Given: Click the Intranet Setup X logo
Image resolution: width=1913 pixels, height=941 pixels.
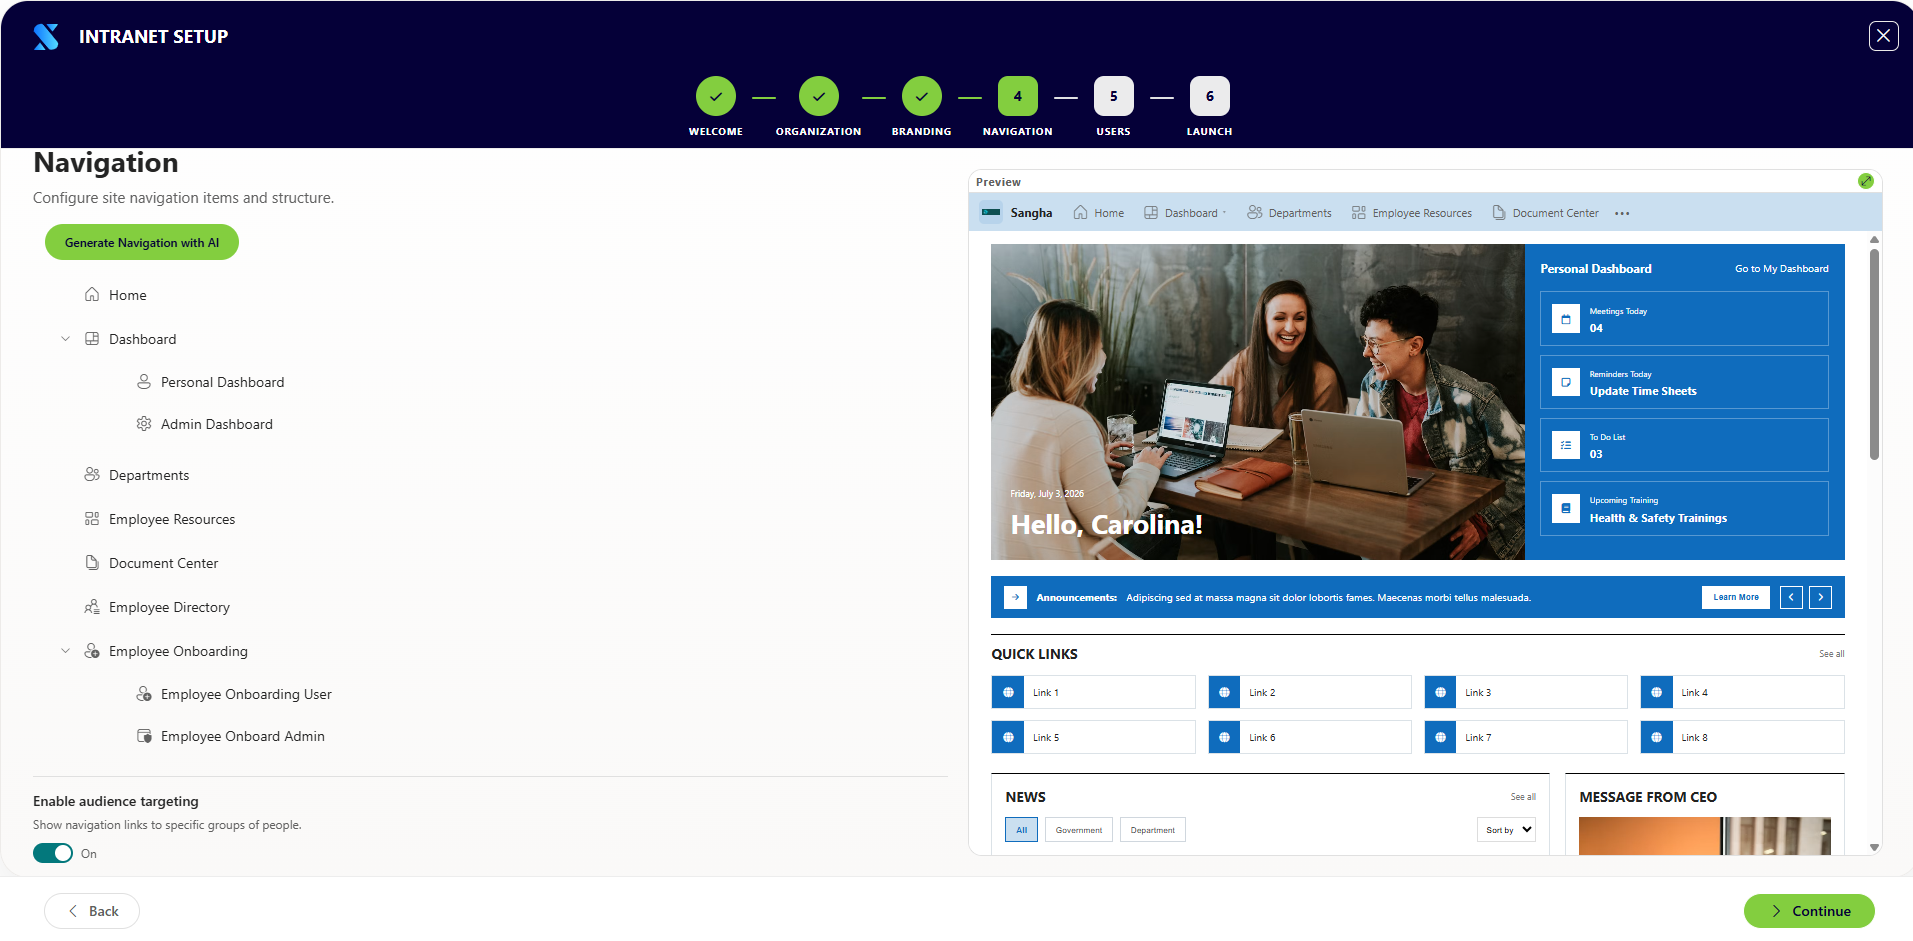Looking at the screenshot, I should tap(46, 37).
